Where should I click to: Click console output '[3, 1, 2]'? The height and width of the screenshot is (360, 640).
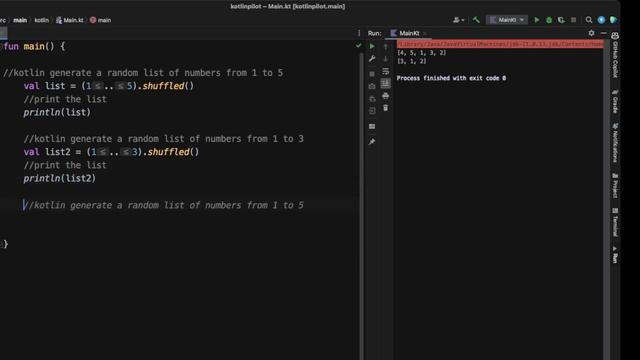click(412, 61)
